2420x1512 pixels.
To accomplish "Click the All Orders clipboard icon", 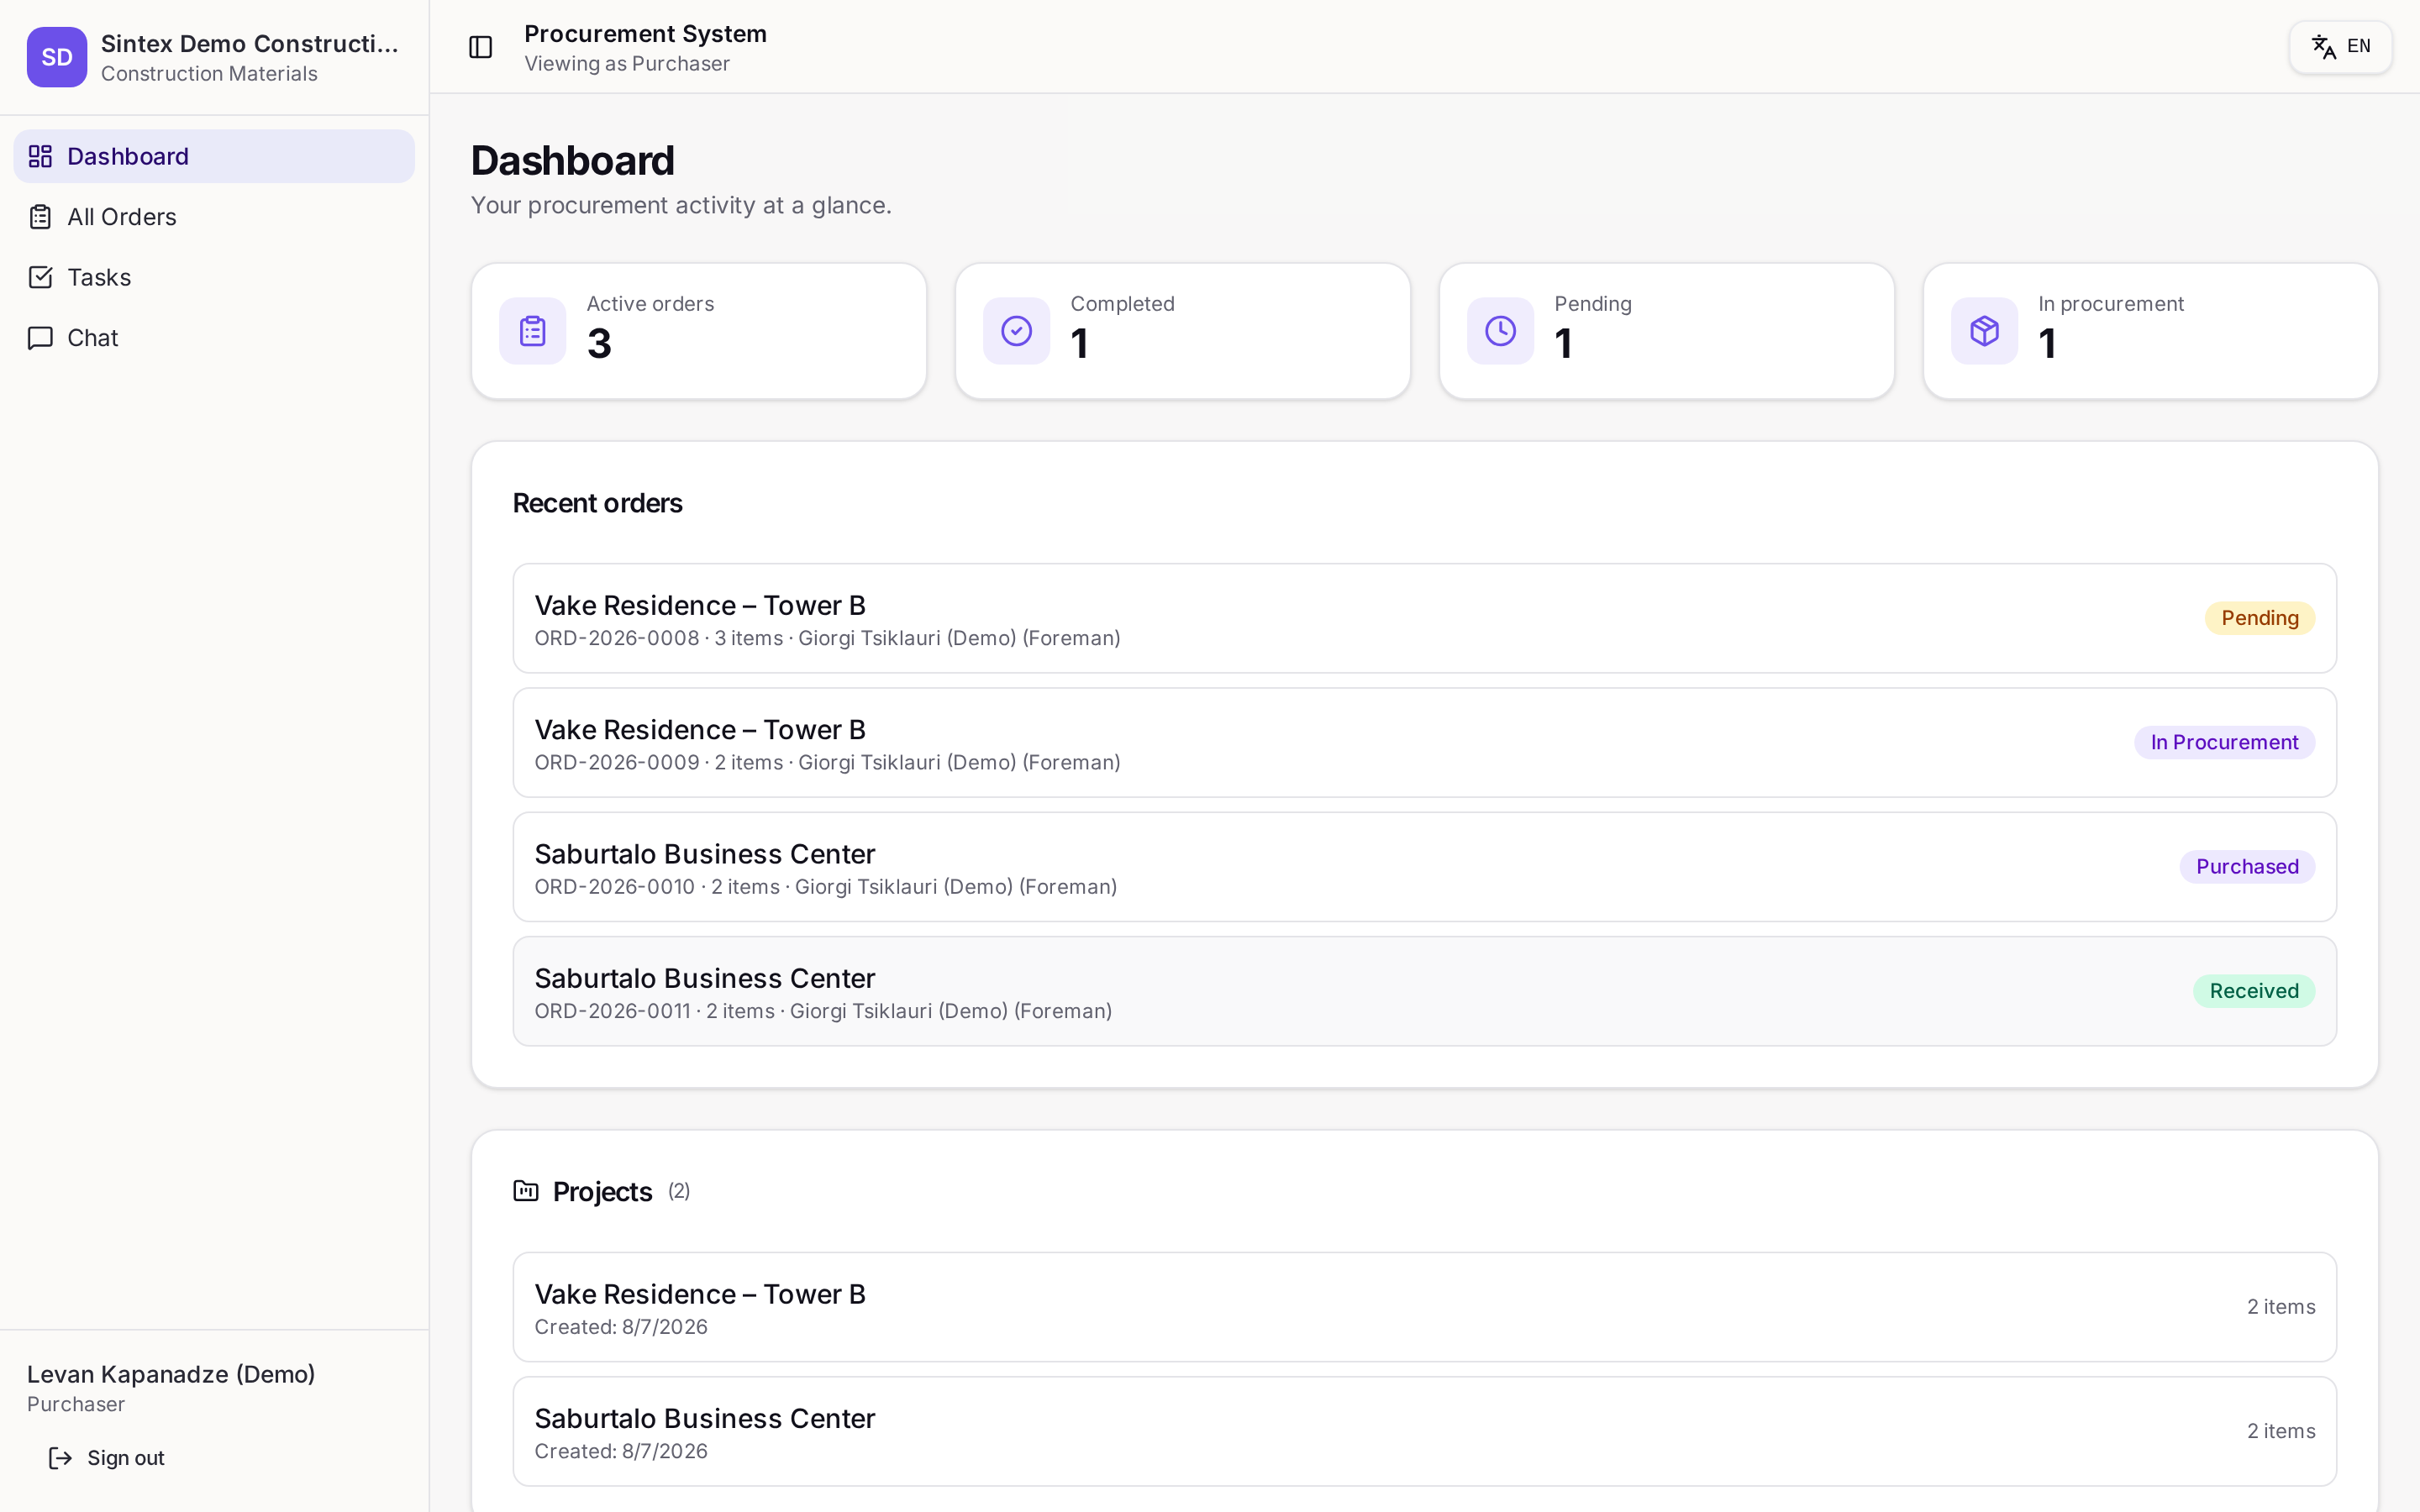I will pyautogui.click(x=40, y=217).
